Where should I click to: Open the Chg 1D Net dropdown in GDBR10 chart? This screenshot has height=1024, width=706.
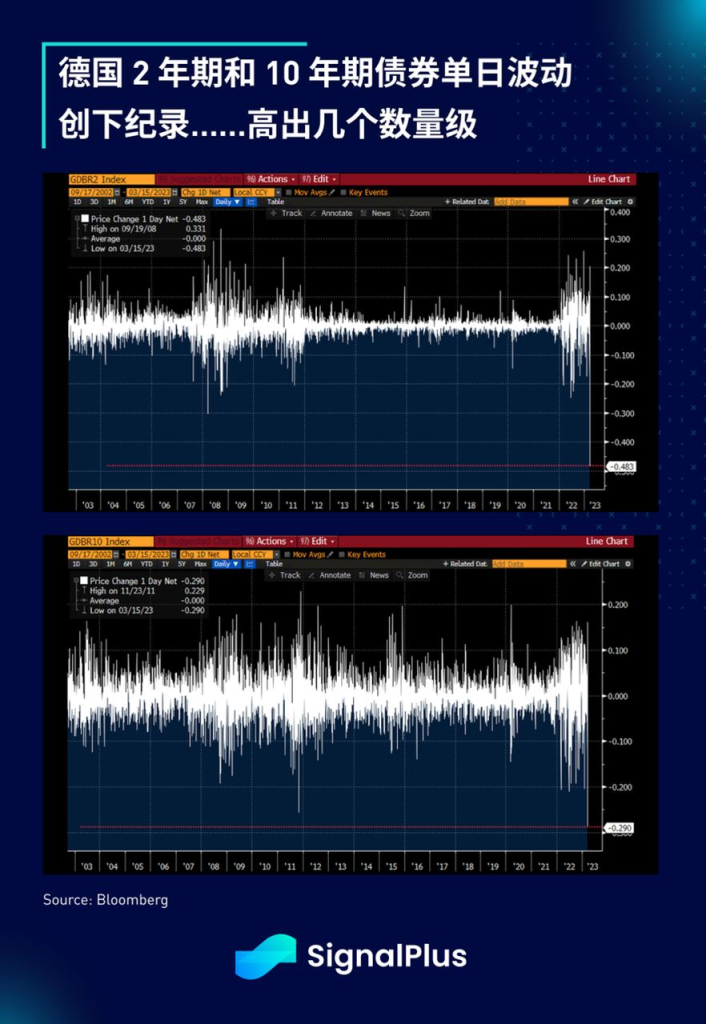[x=204, y=554]
